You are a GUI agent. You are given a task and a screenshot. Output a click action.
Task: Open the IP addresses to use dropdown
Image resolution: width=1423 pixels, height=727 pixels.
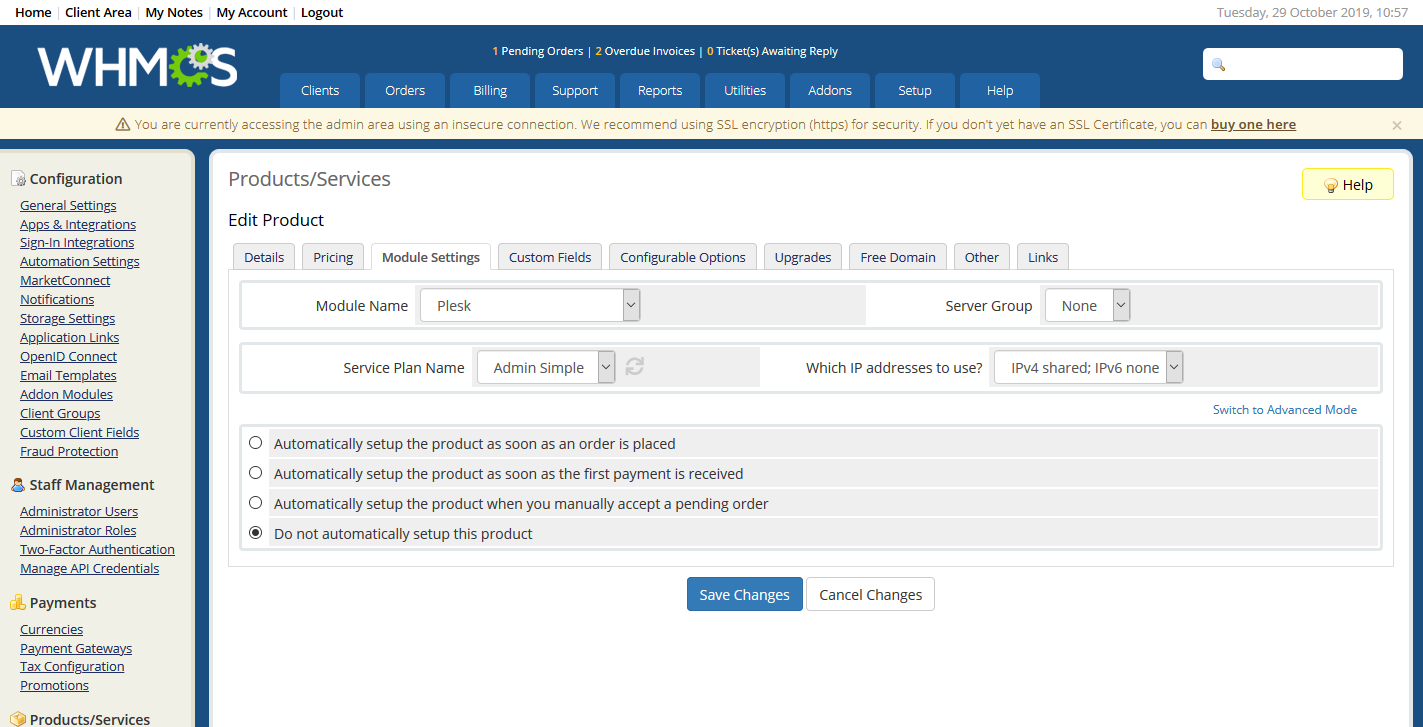[1089, 367]
